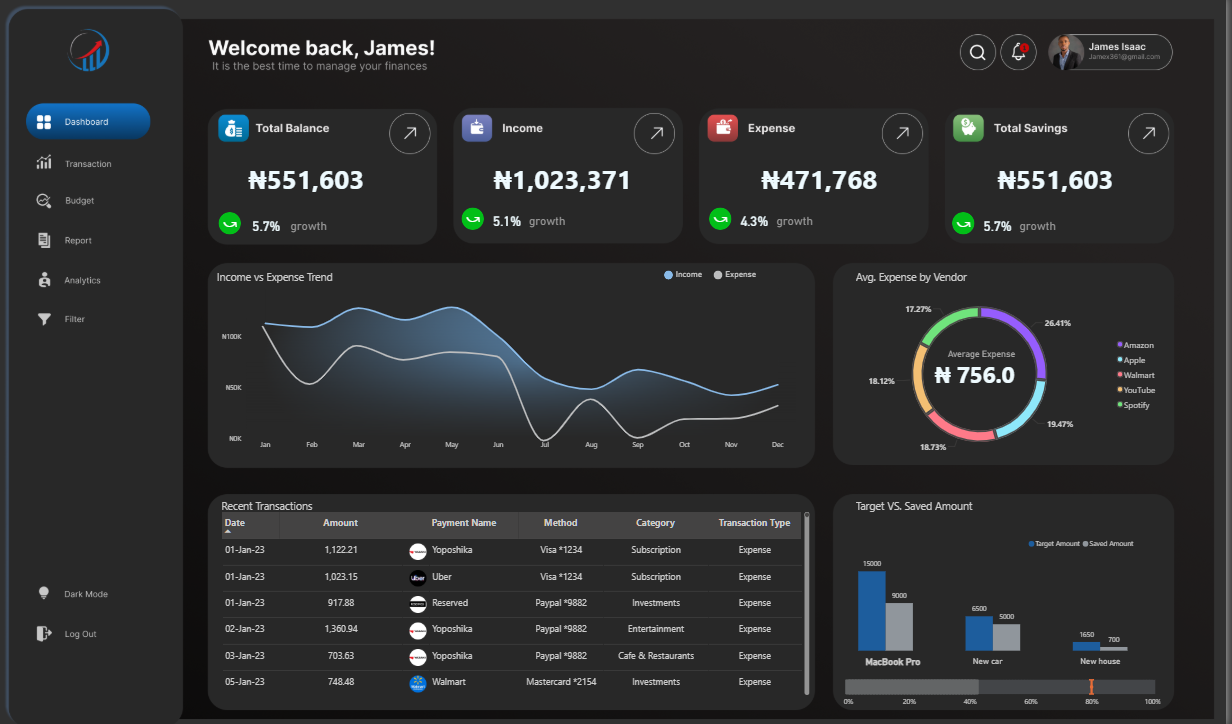Open the Income card arrow button
The height and width of the screenshot is (724, 1232).
tap(655, 133)
